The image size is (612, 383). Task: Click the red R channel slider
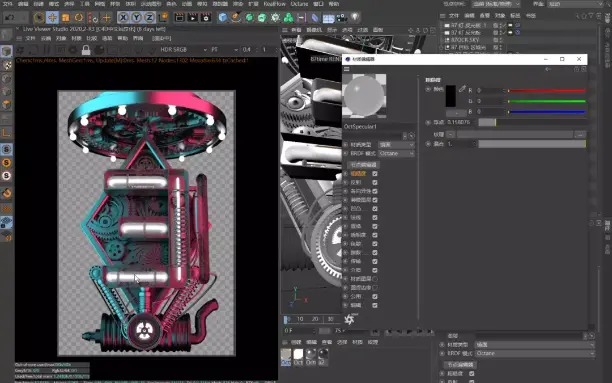click(546, 91)
